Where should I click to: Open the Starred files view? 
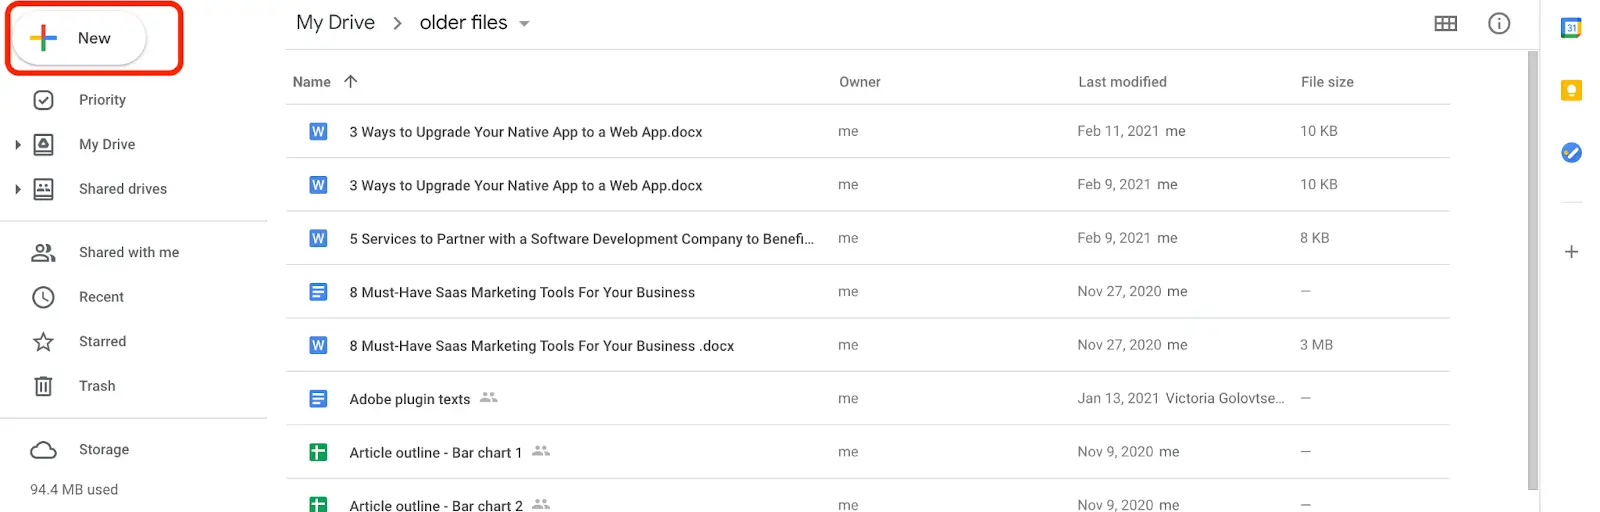[x=102, y=342]
